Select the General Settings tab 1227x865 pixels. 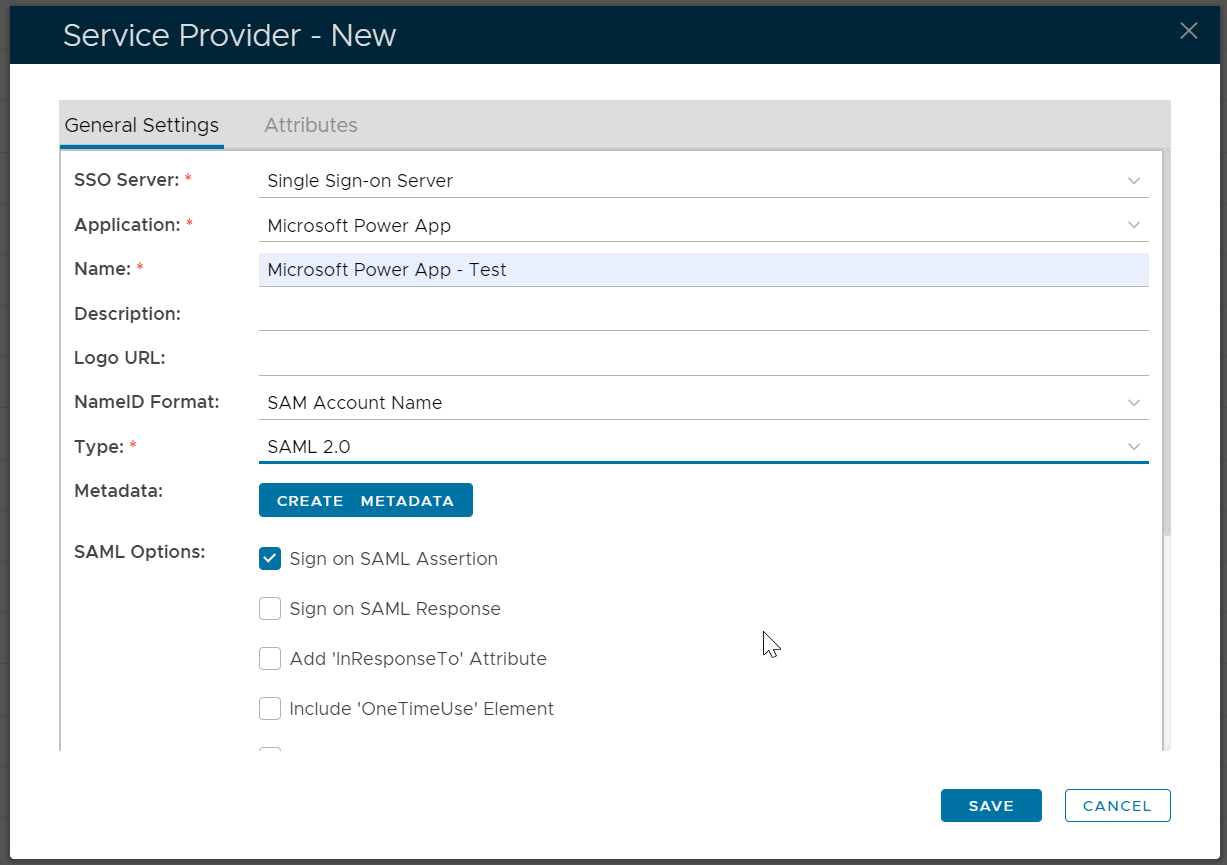[x=141, y=125]
